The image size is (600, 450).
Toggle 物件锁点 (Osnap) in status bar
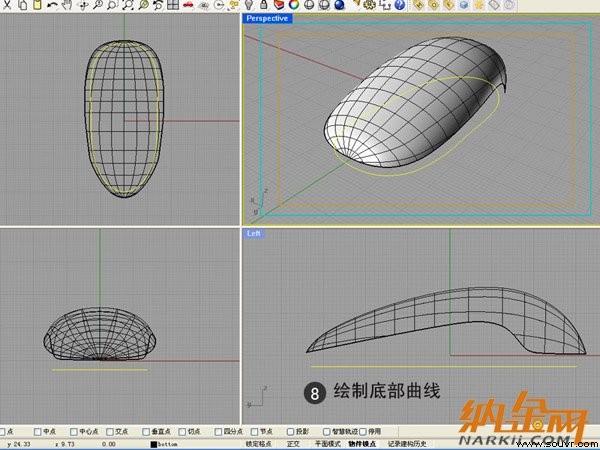(362, 444)
